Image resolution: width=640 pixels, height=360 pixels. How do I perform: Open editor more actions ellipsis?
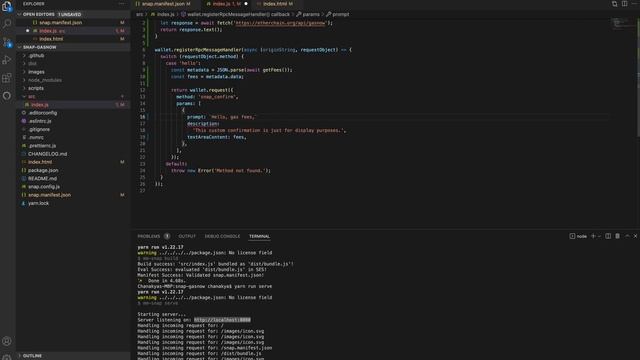(635, 4)
